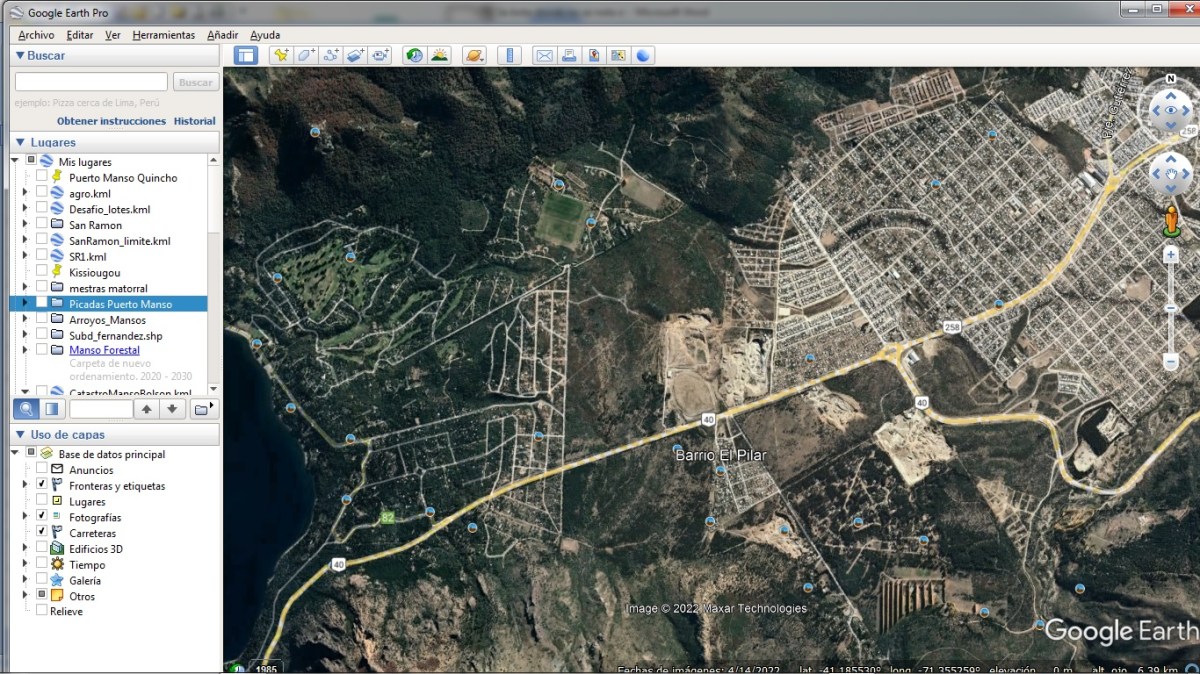Uncheck the Carreteras layer checkbox
Image resolution: width=1200 pixels, height=674 pixels.
click(x=42, y=533)
